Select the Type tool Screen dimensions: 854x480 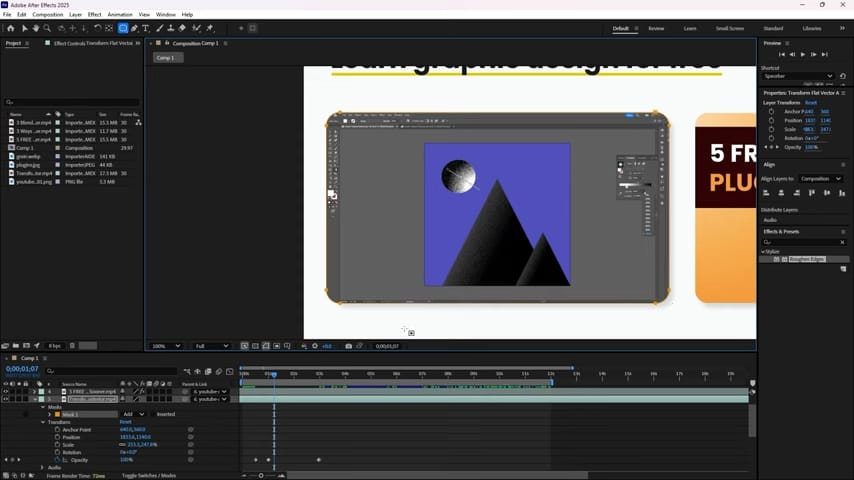click(x=146, y=28)
